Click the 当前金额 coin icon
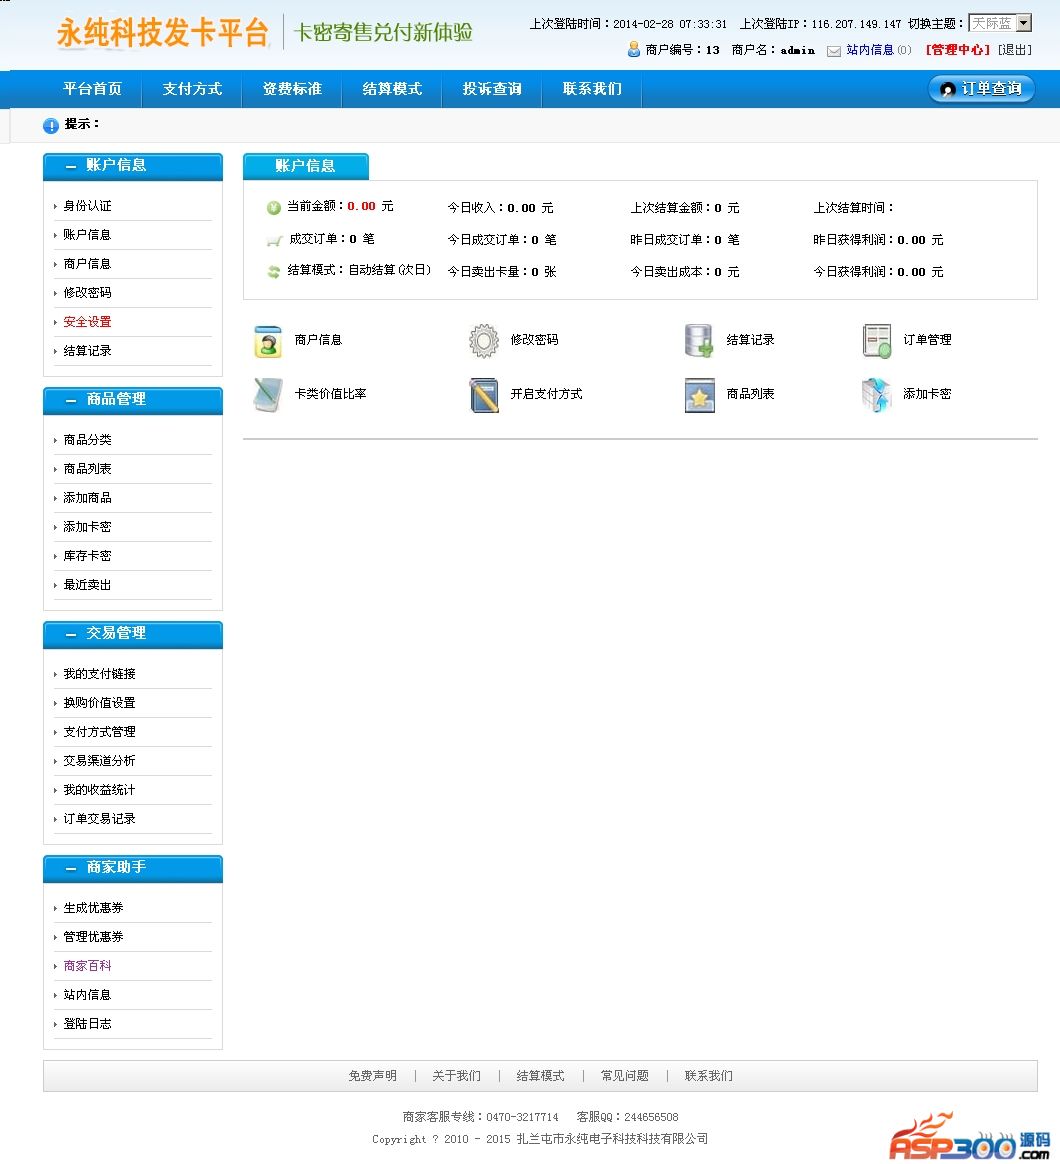This screenshot has height=1164, width=1060. pos(274,208)
